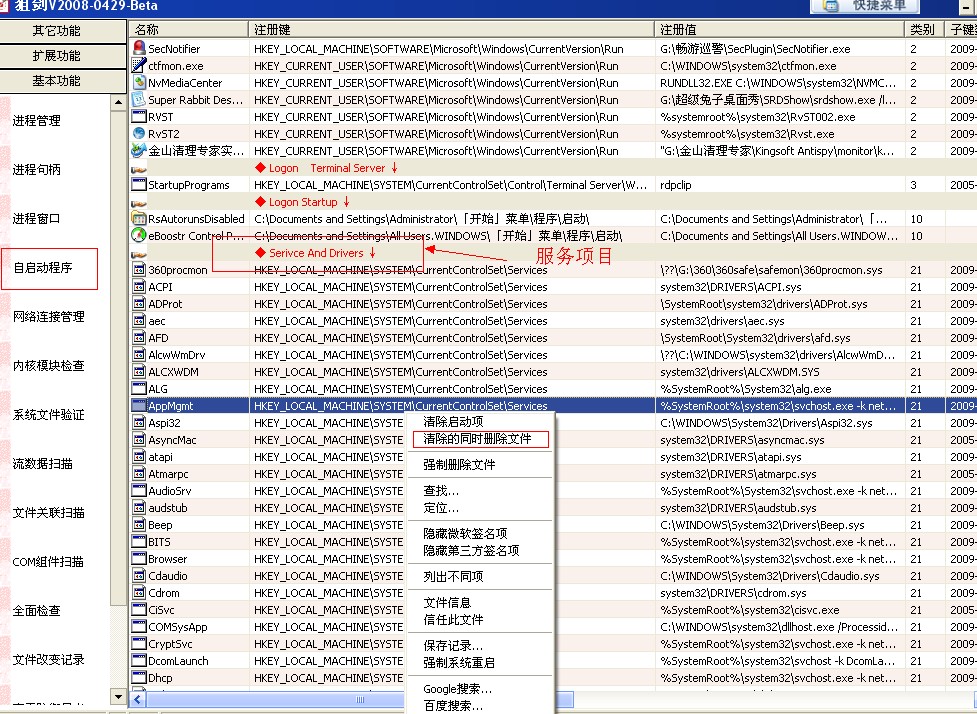
Task: Click the 金山清理专家实... row icon
Action: [x=139, y=150]
